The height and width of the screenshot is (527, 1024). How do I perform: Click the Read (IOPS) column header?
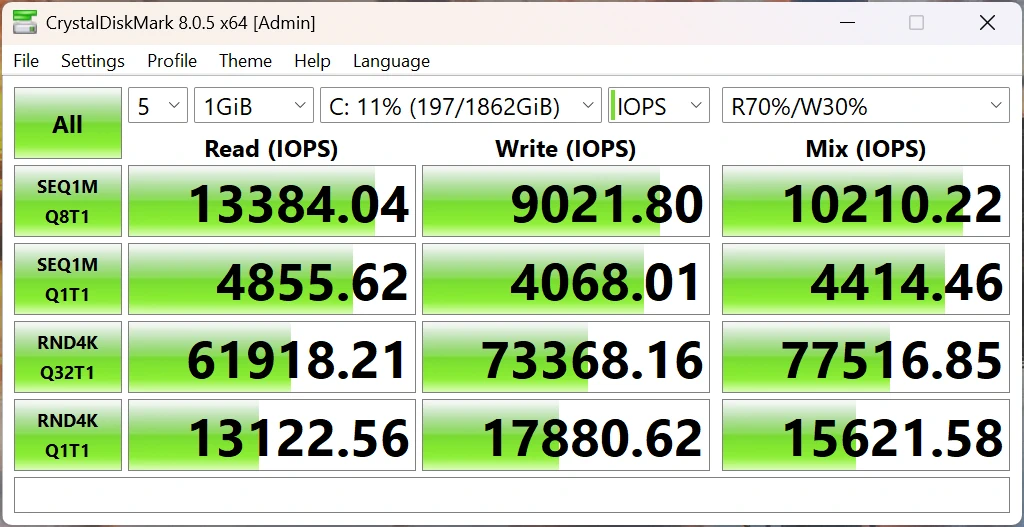[271, 149]
